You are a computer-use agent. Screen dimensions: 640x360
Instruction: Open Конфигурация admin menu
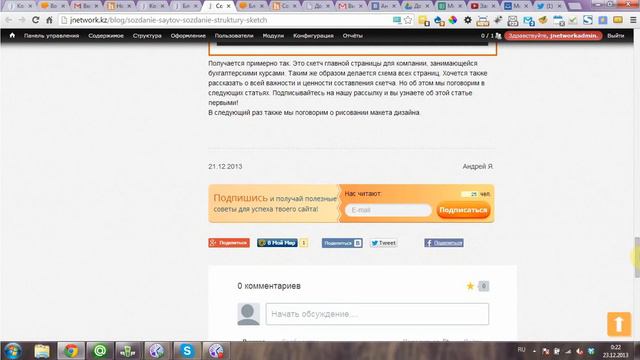[313, 36]
